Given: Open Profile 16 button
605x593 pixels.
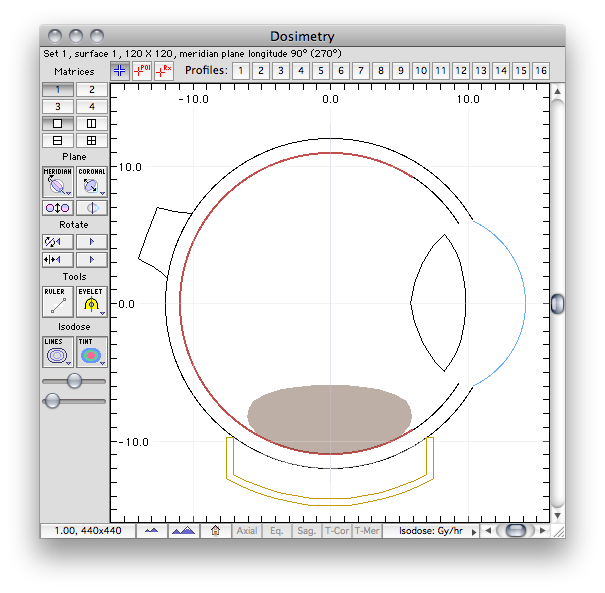Looking at the screenshot, I should click(541, 71).
